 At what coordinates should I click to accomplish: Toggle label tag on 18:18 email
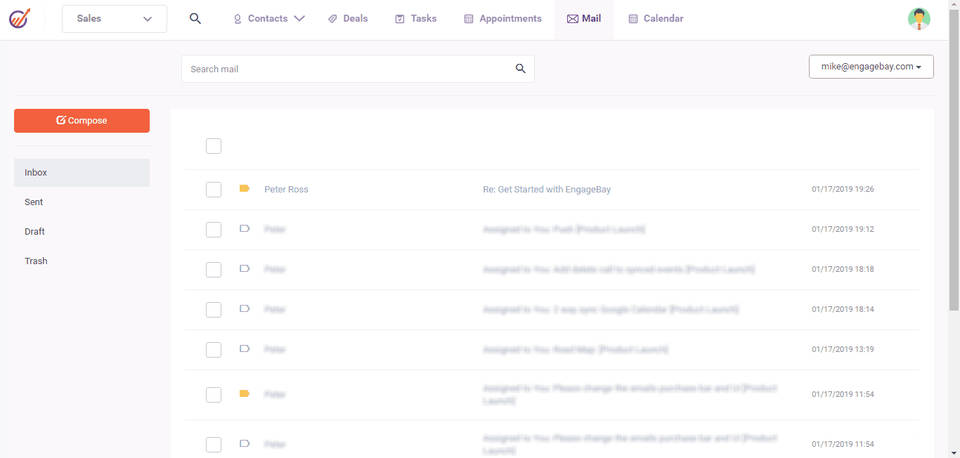[x=244, y=269]
